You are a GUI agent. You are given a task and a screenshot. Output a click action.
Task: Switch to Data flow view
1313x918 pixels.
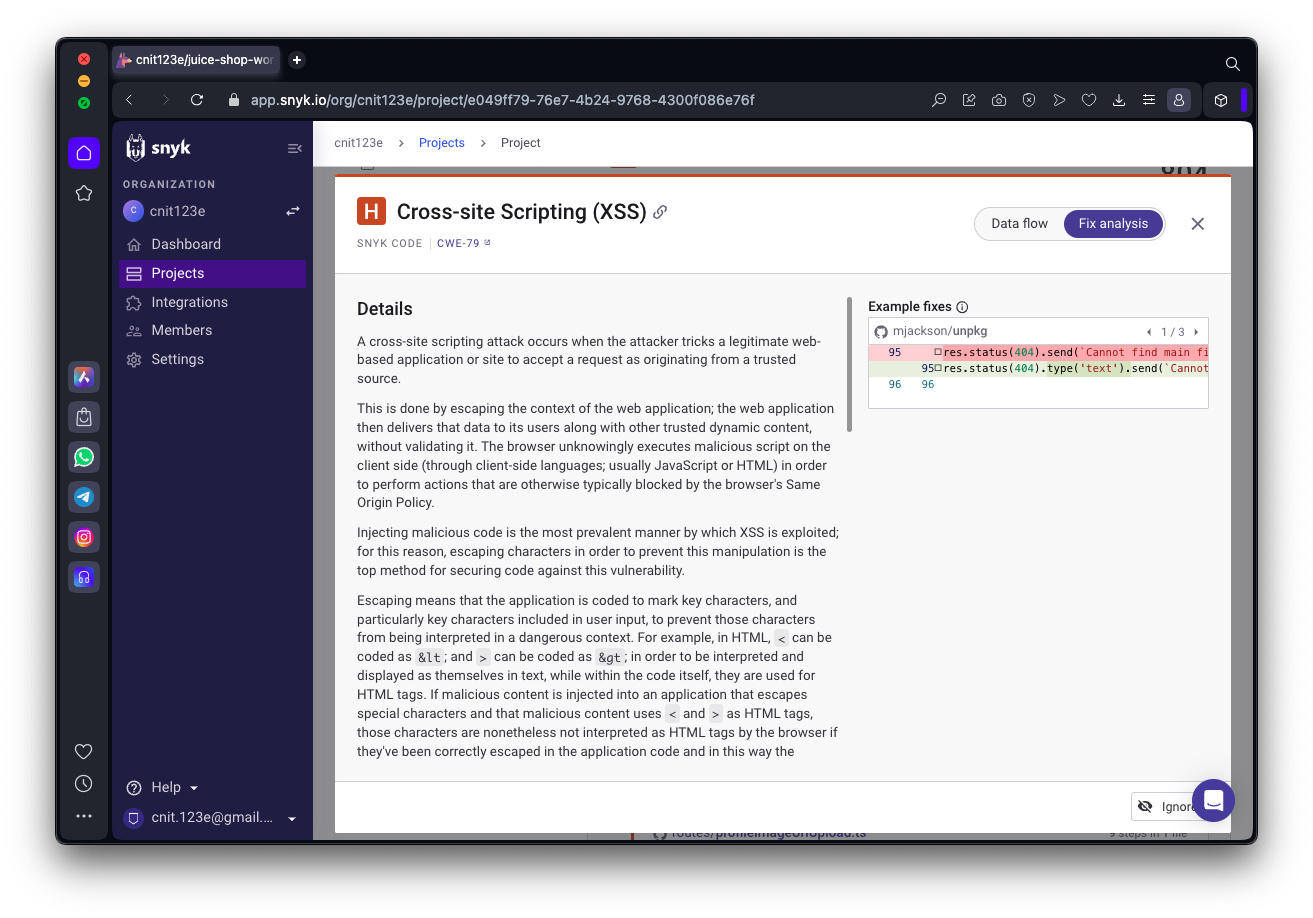click(1019, 224)
